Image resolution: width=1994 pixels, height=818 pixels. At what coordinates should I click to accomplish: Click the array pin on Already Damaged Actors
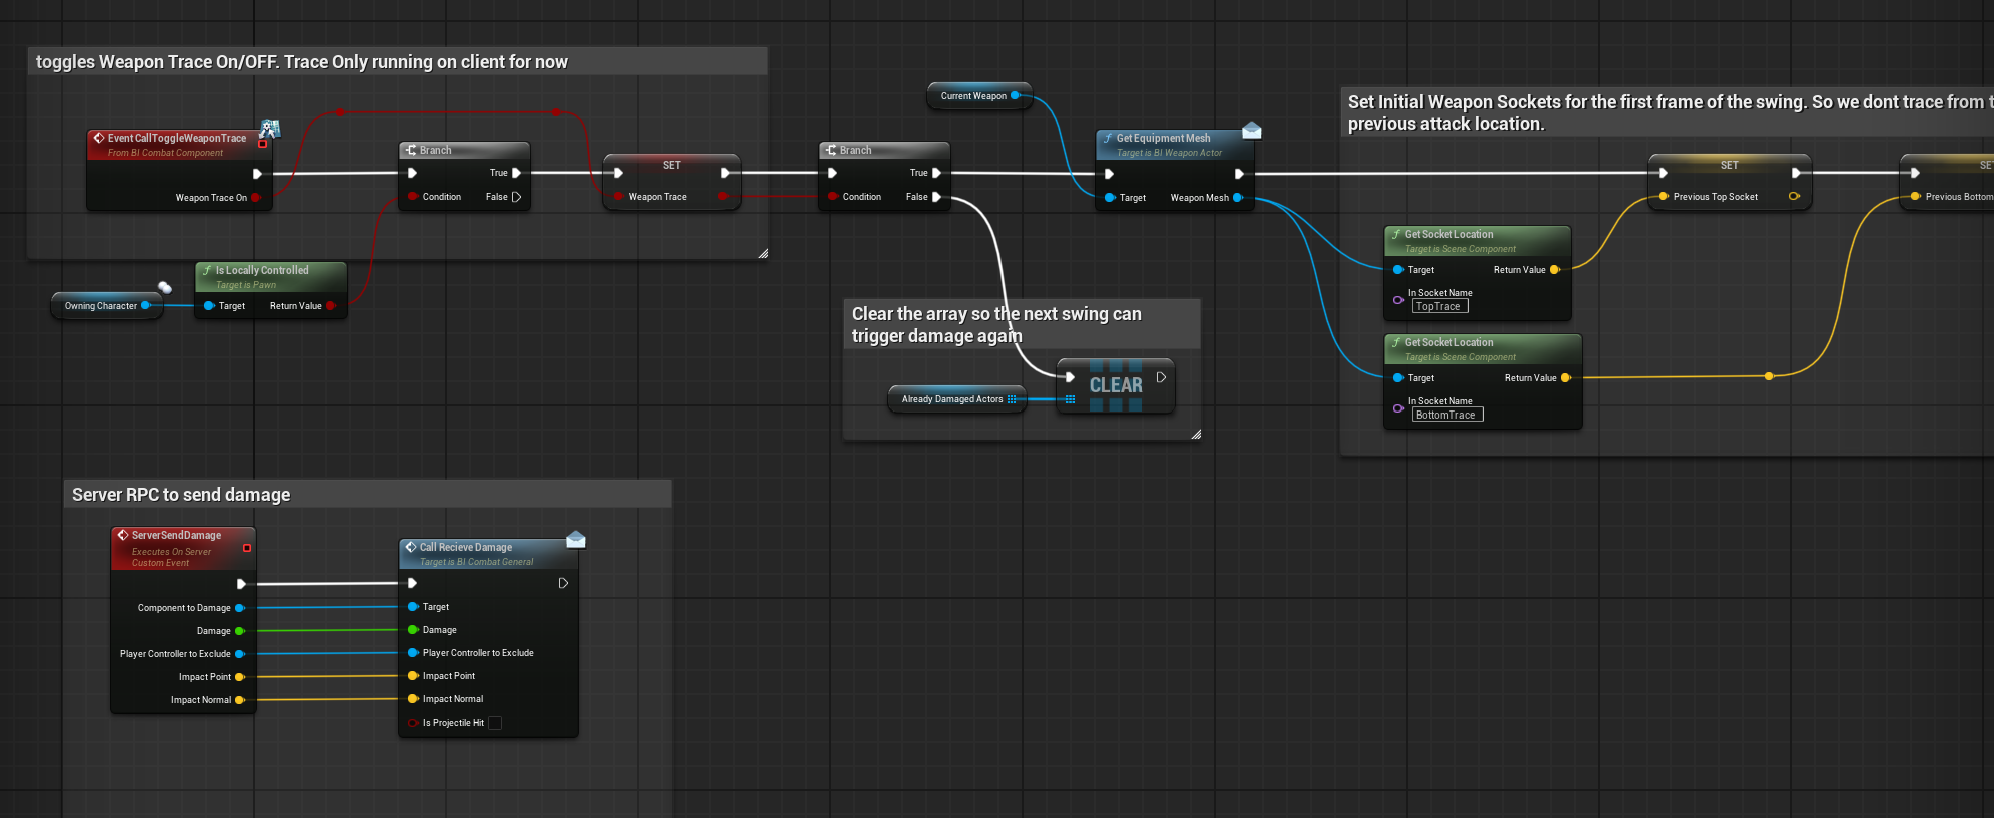pyautogui.click(x=1012, y=399)
